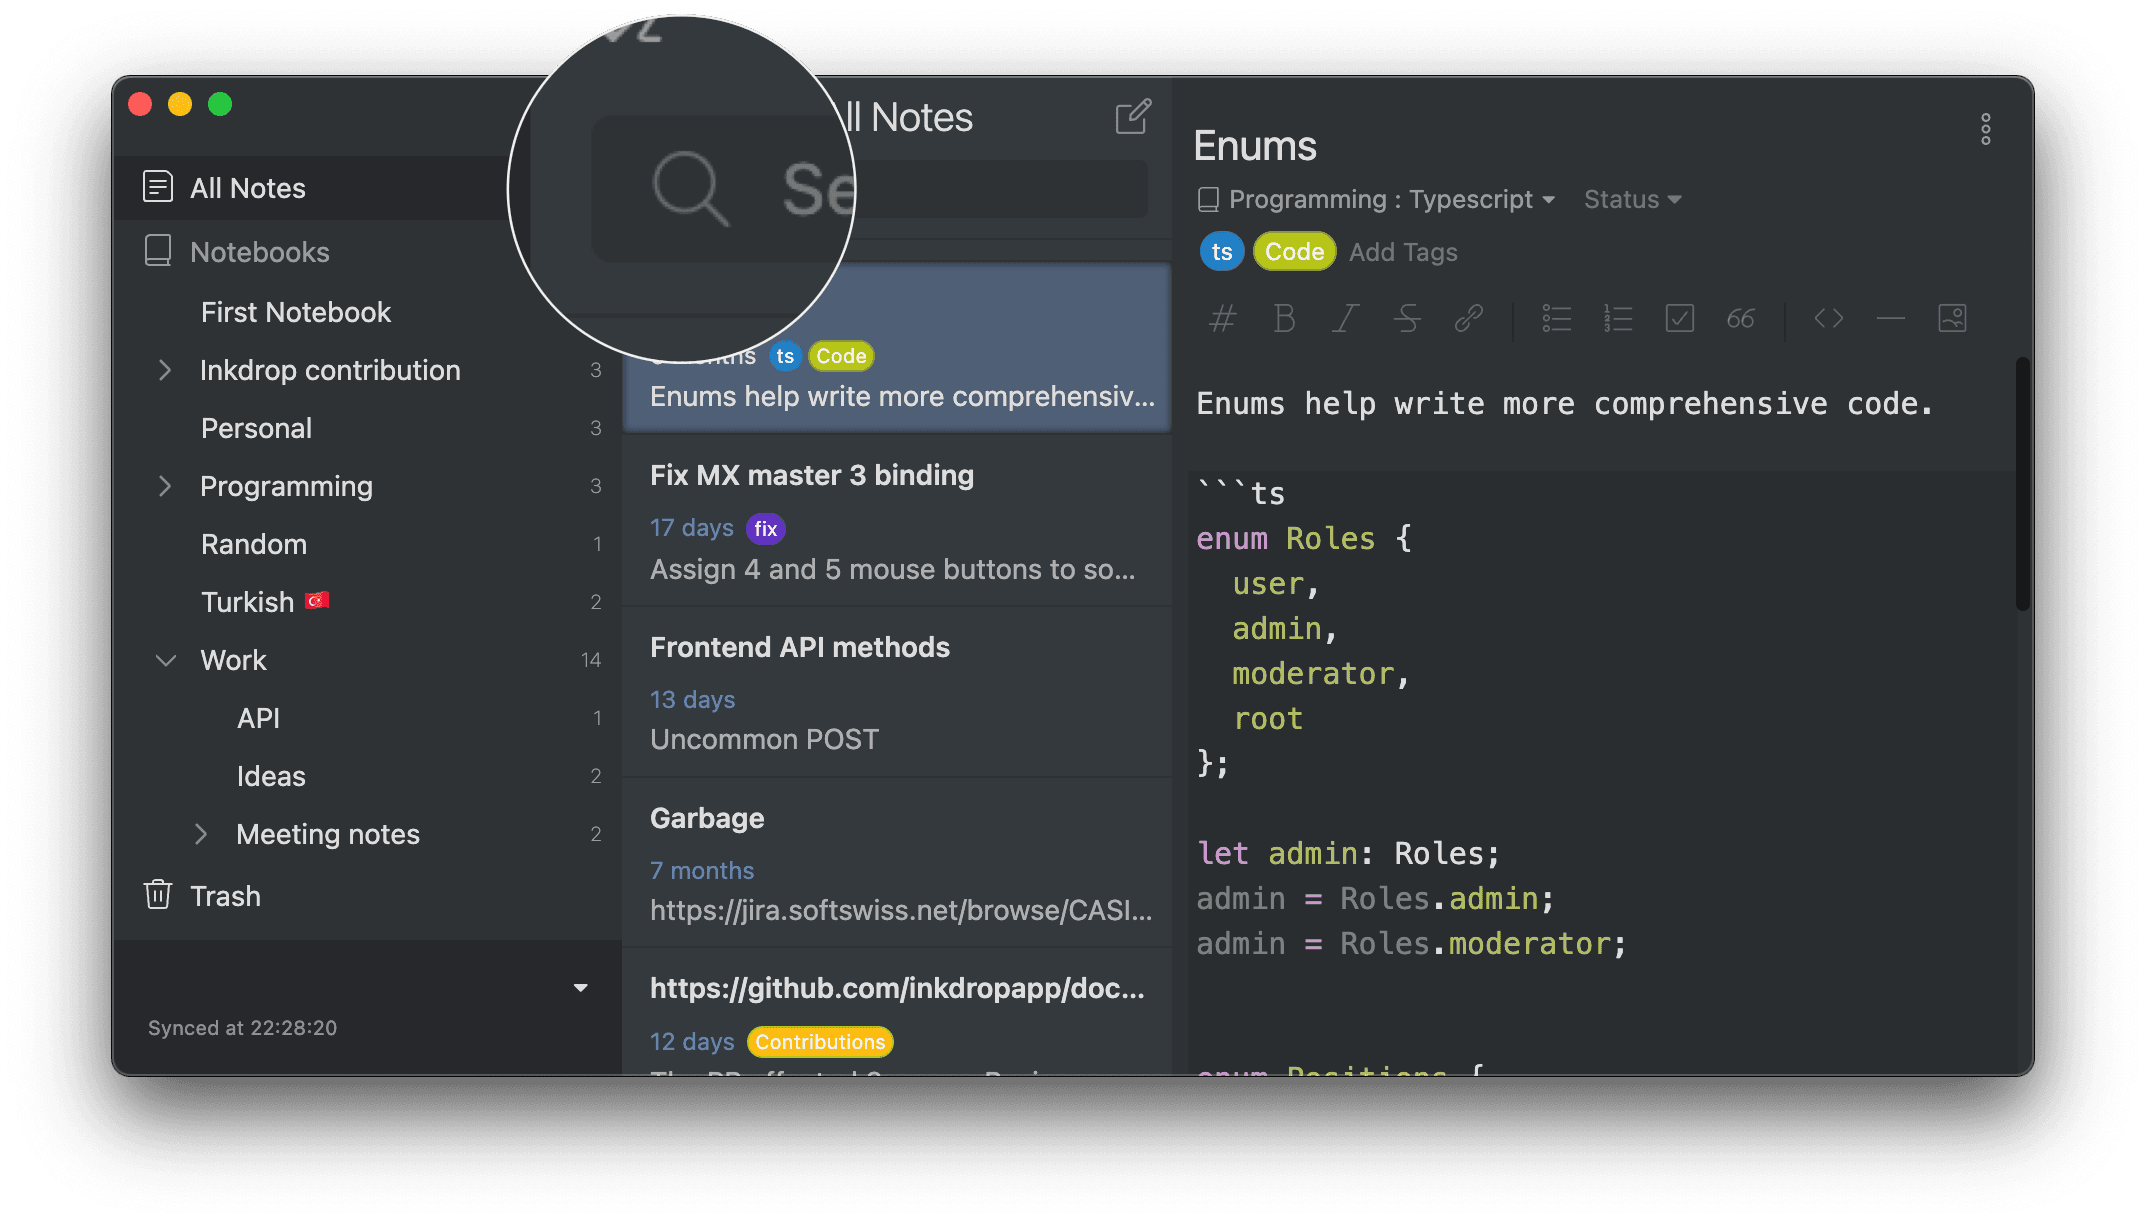Viewport: 2146px width, 1224px height.
Task: Collapse the Work notebook
Action: point(166,661)
